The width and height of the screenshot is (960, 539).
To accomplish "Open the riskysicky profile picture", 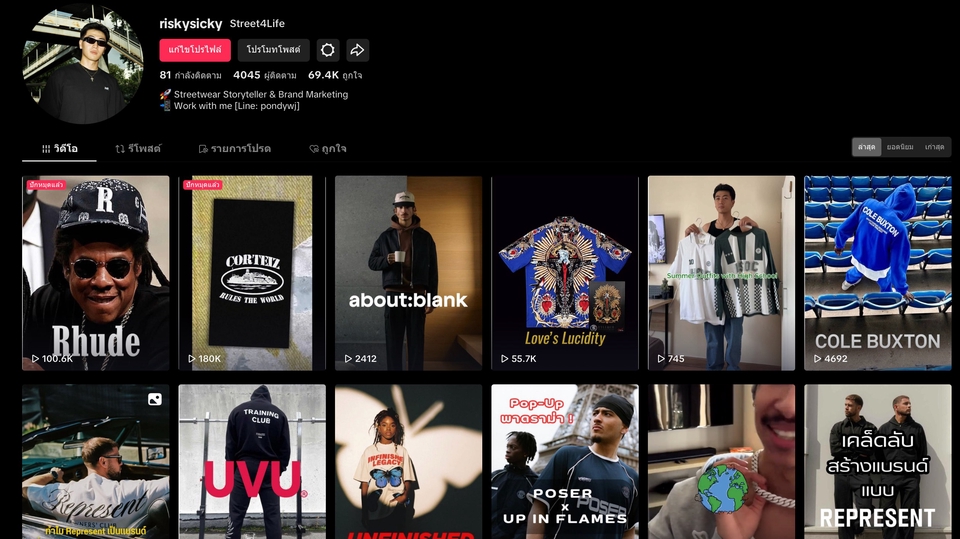I will (83, 64).
